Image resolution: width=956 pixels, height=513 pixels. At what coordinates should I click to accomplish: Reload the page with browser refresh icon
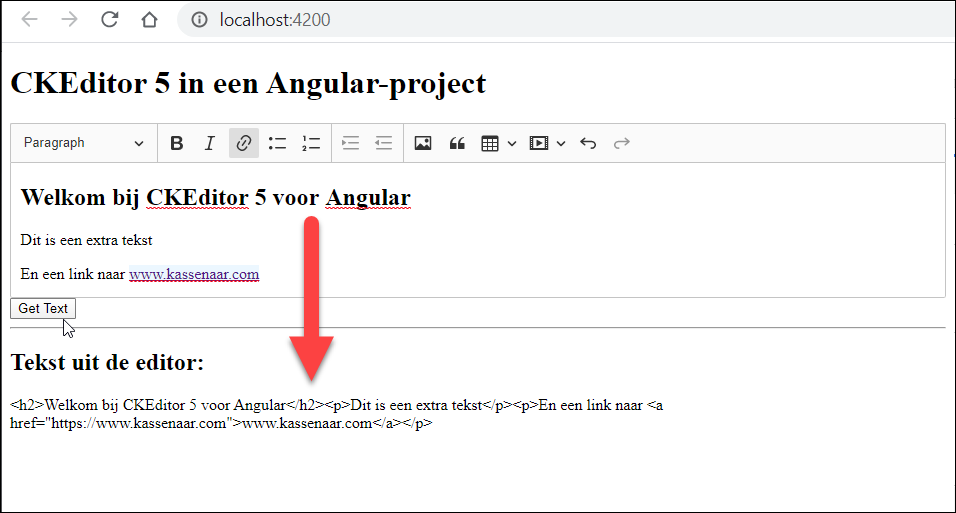tap(110, 20)
